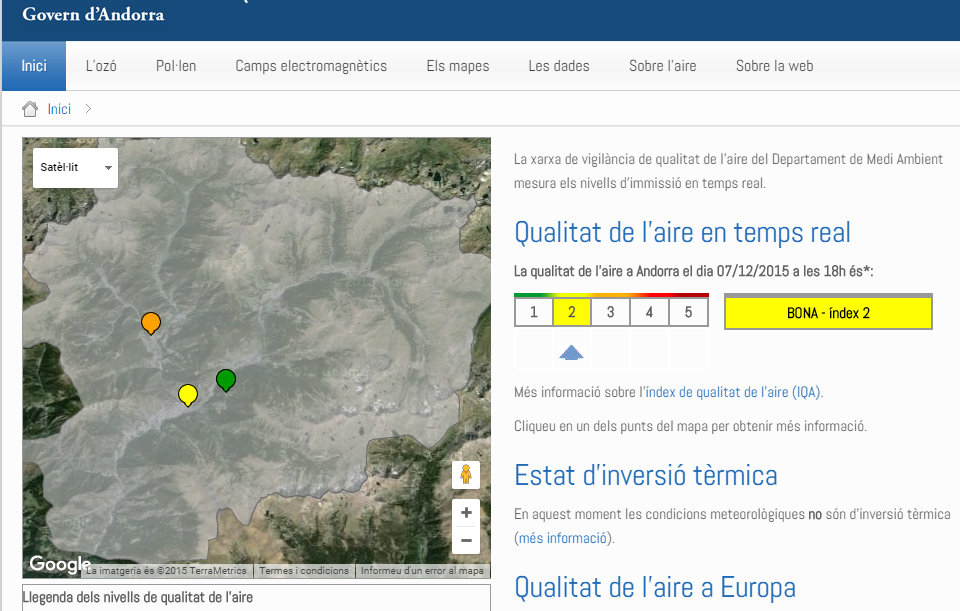Click the home icon in breadcrumb

(29, 109)
